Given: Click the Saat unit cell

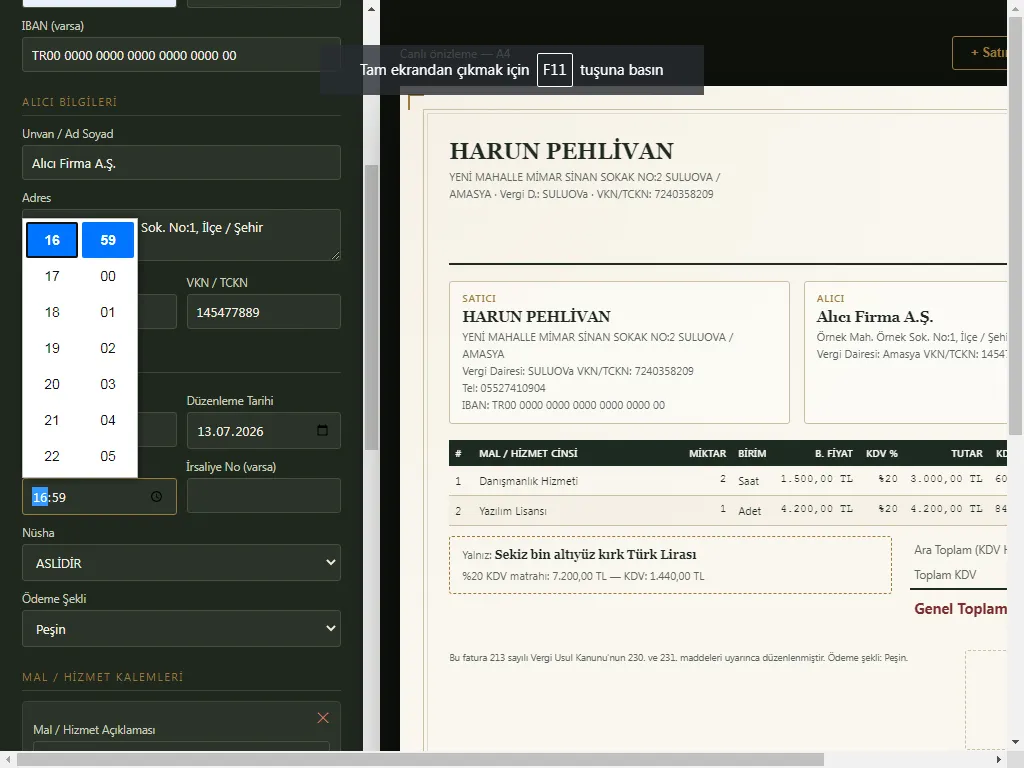Looking at the screenshot, I should tap(748, 481).
